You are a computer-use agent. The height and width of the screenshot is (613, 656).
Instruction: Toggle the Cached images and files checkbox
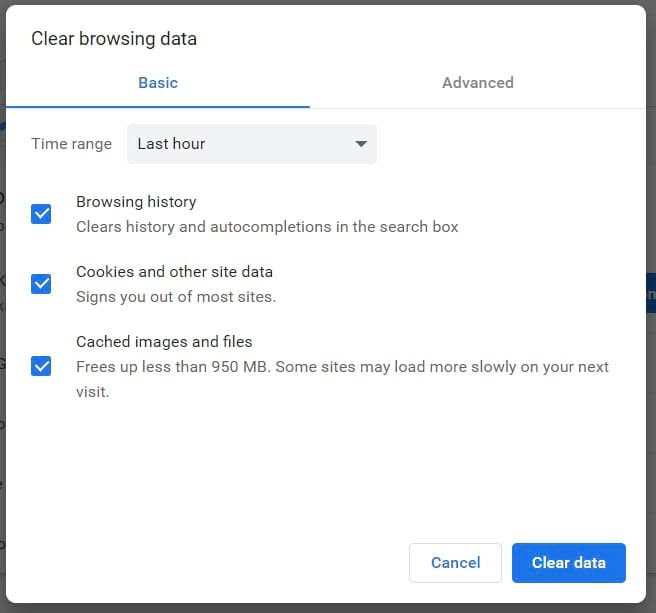click(41, 365)
